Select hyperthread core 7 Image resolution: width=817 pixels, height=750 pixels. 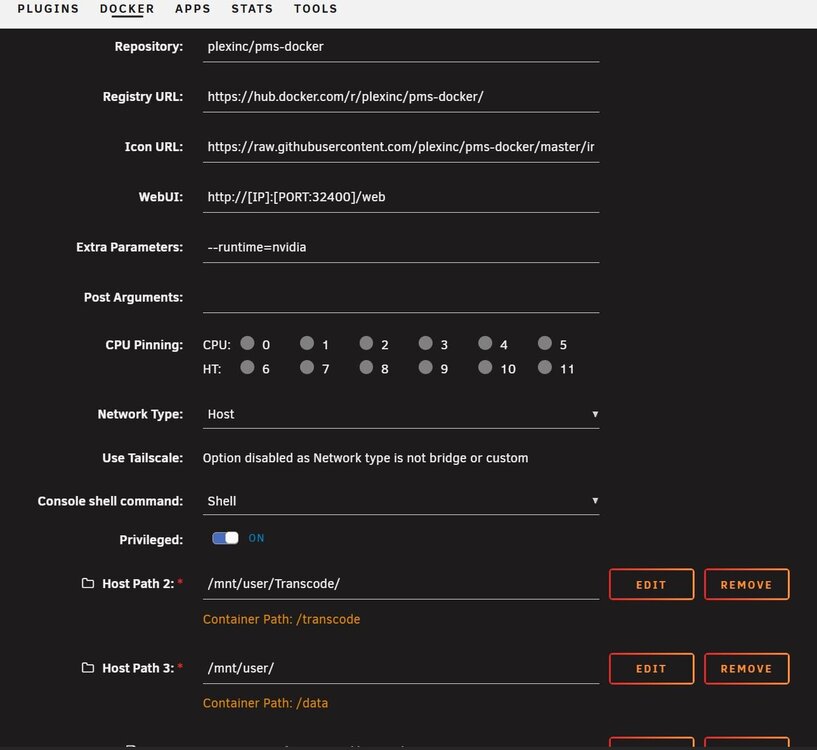click(x=307, y=367)
